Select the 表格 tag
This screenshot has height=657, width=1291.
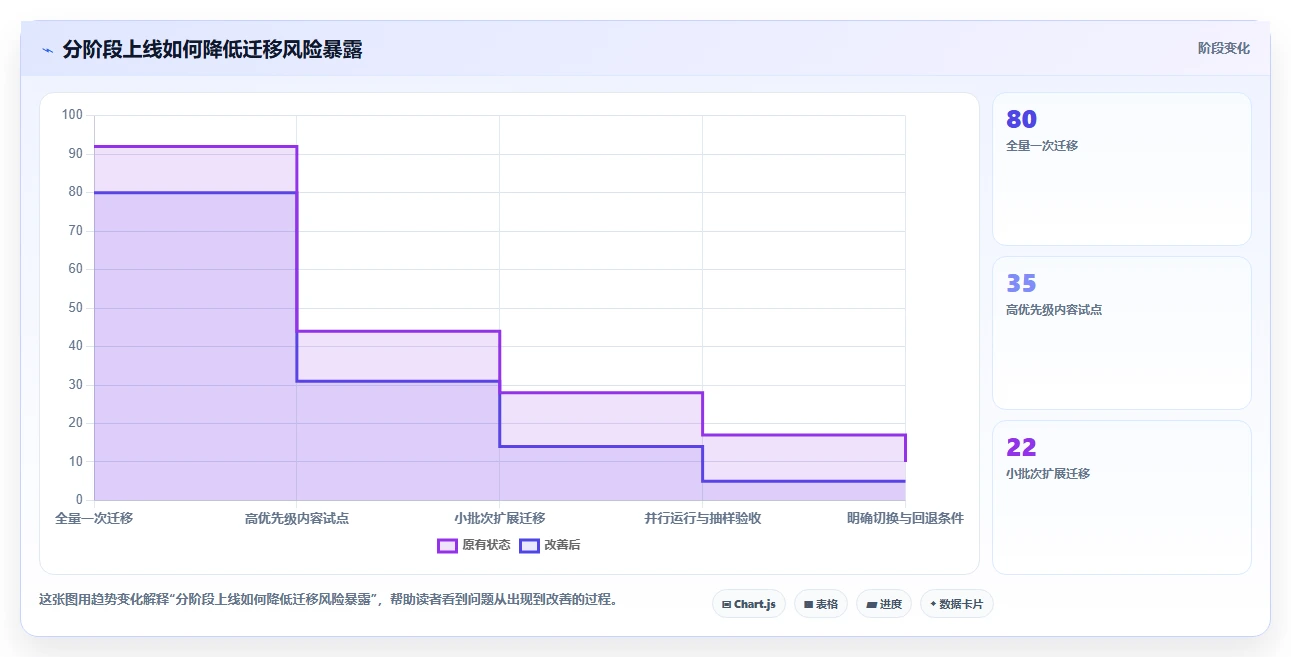[x=821, y=604]
